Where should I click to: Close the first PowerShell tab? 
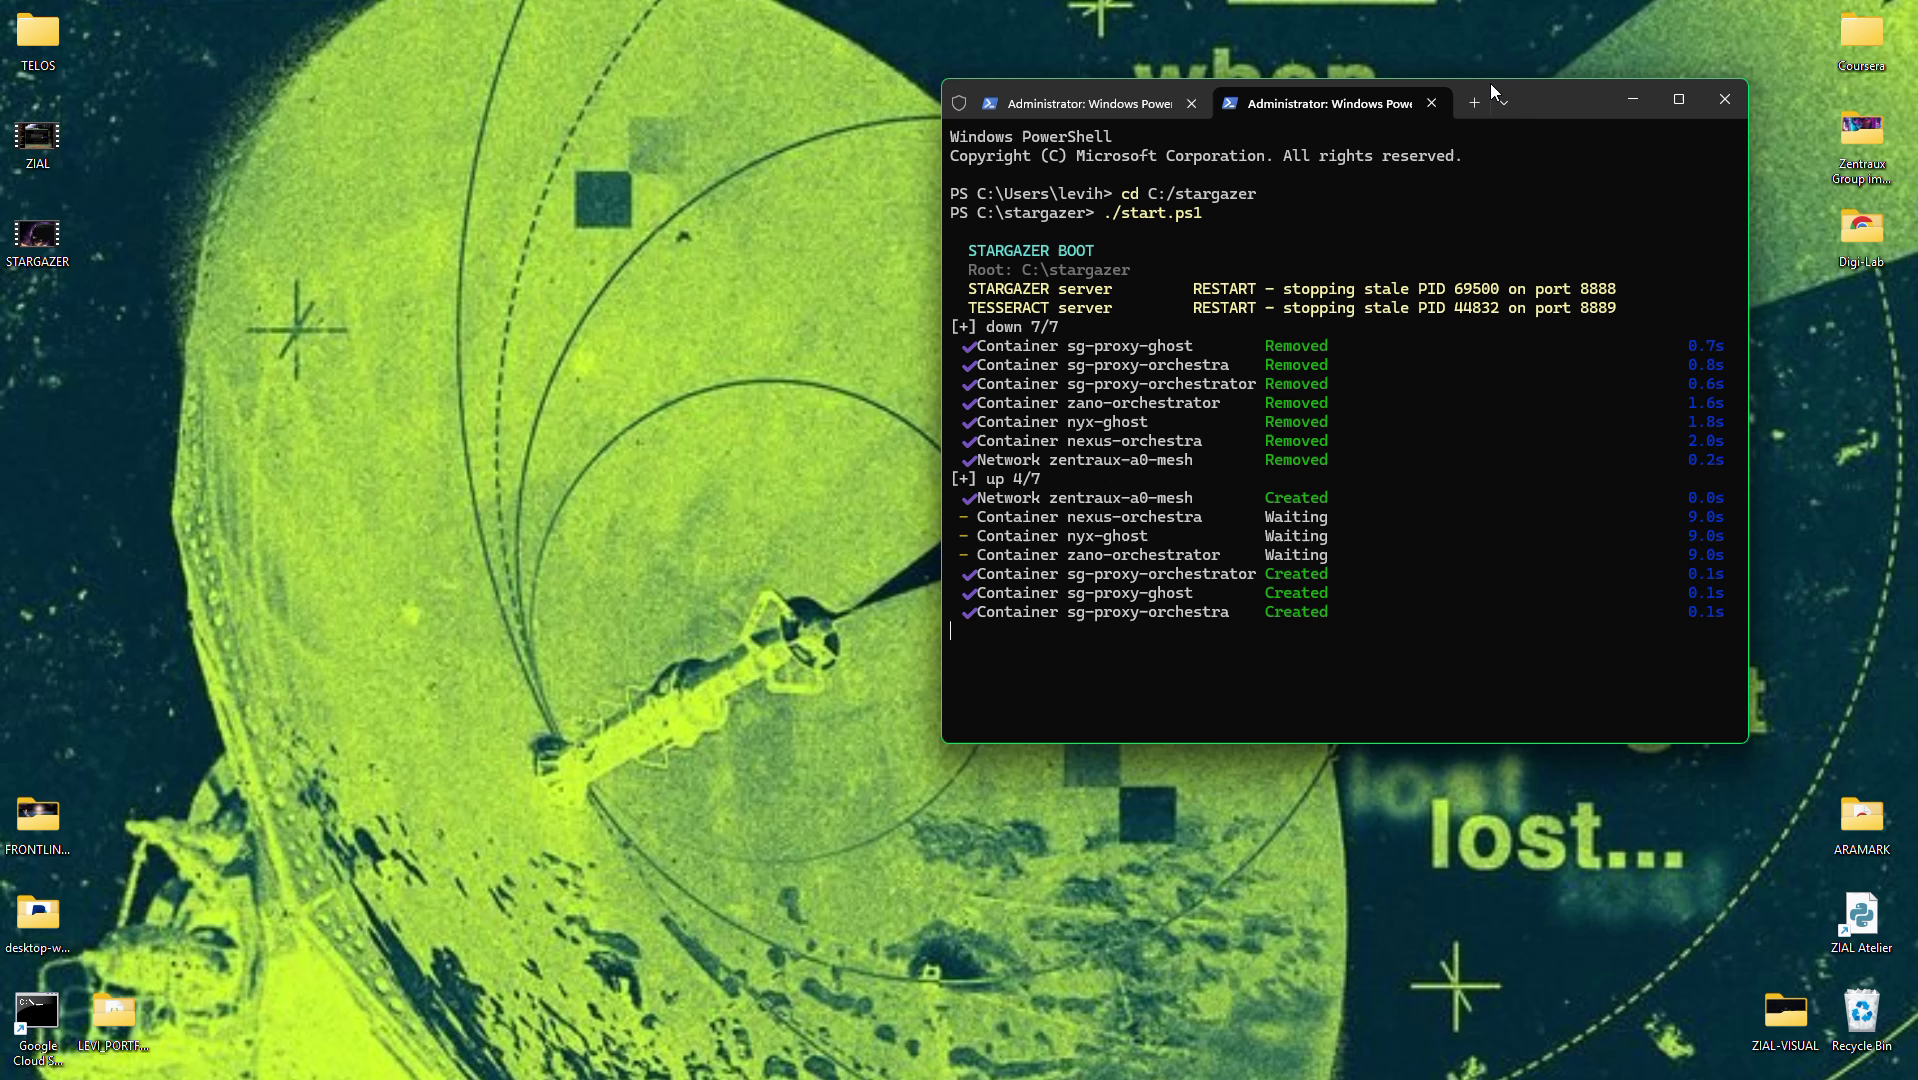(x=1191, y=103)
